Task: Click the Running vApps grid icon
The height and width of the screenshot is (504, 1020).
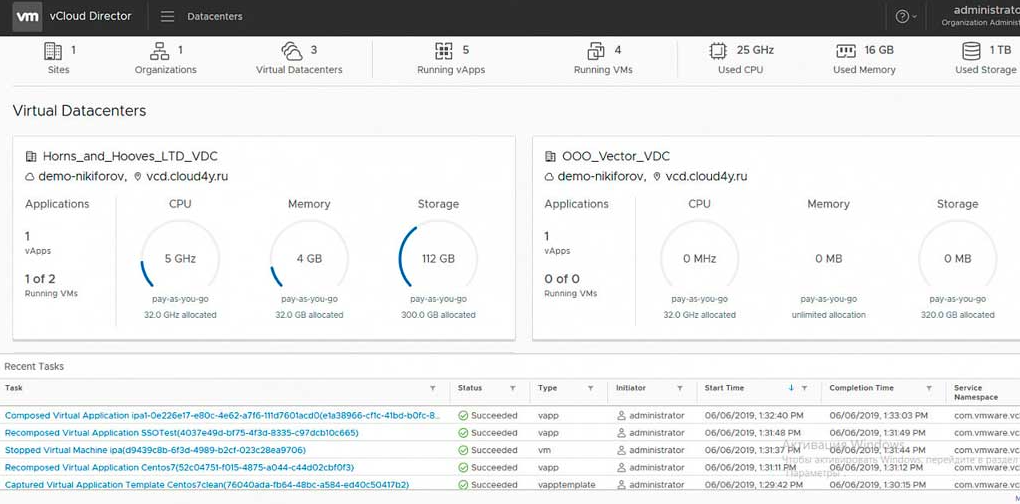Action: pos(444,51)
